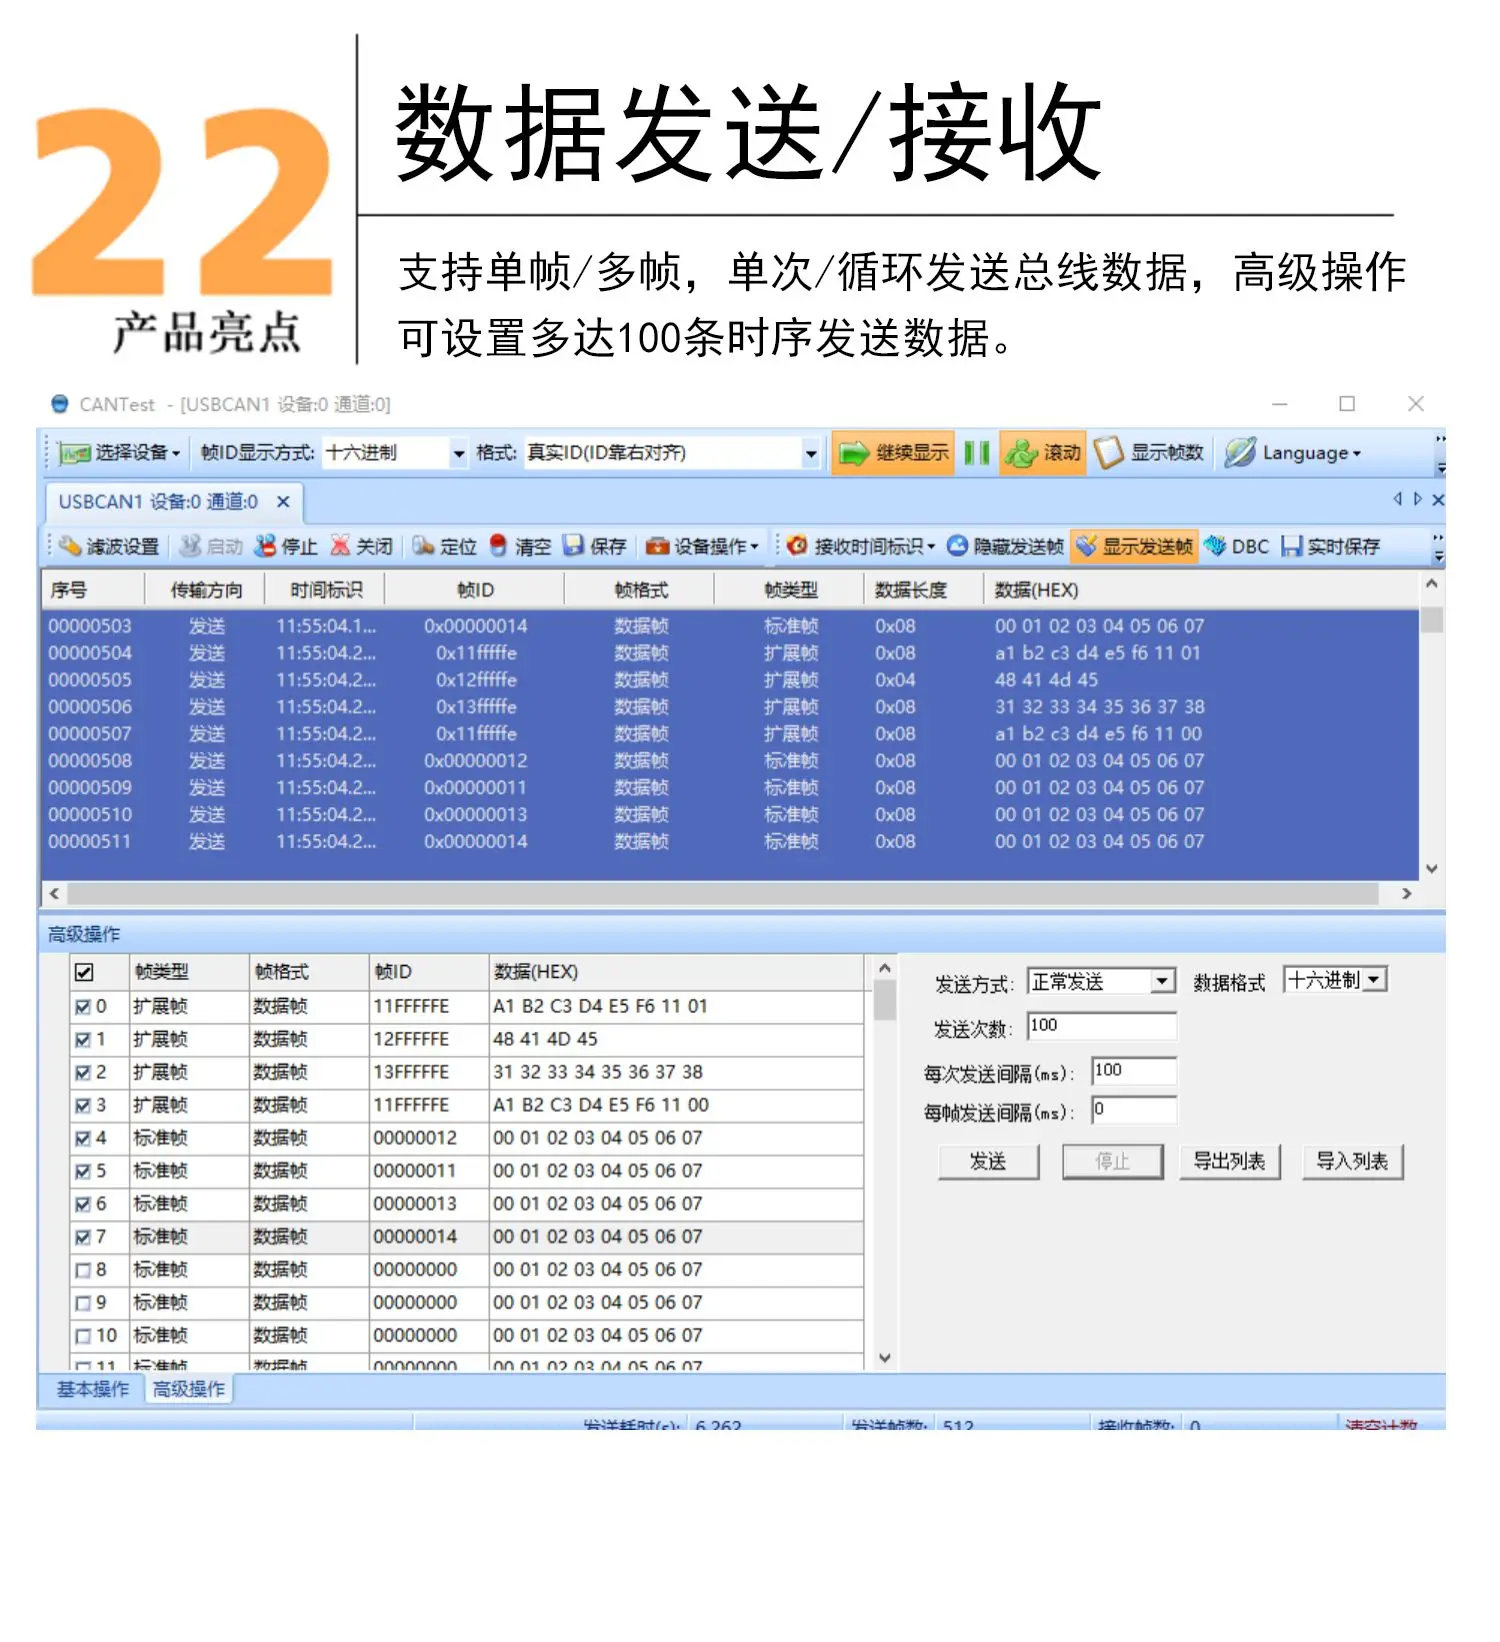This screenshot has height=1642, width=1500.
Task: Click the 每帧发送间隔 input field
Action: point(1134,1110)
